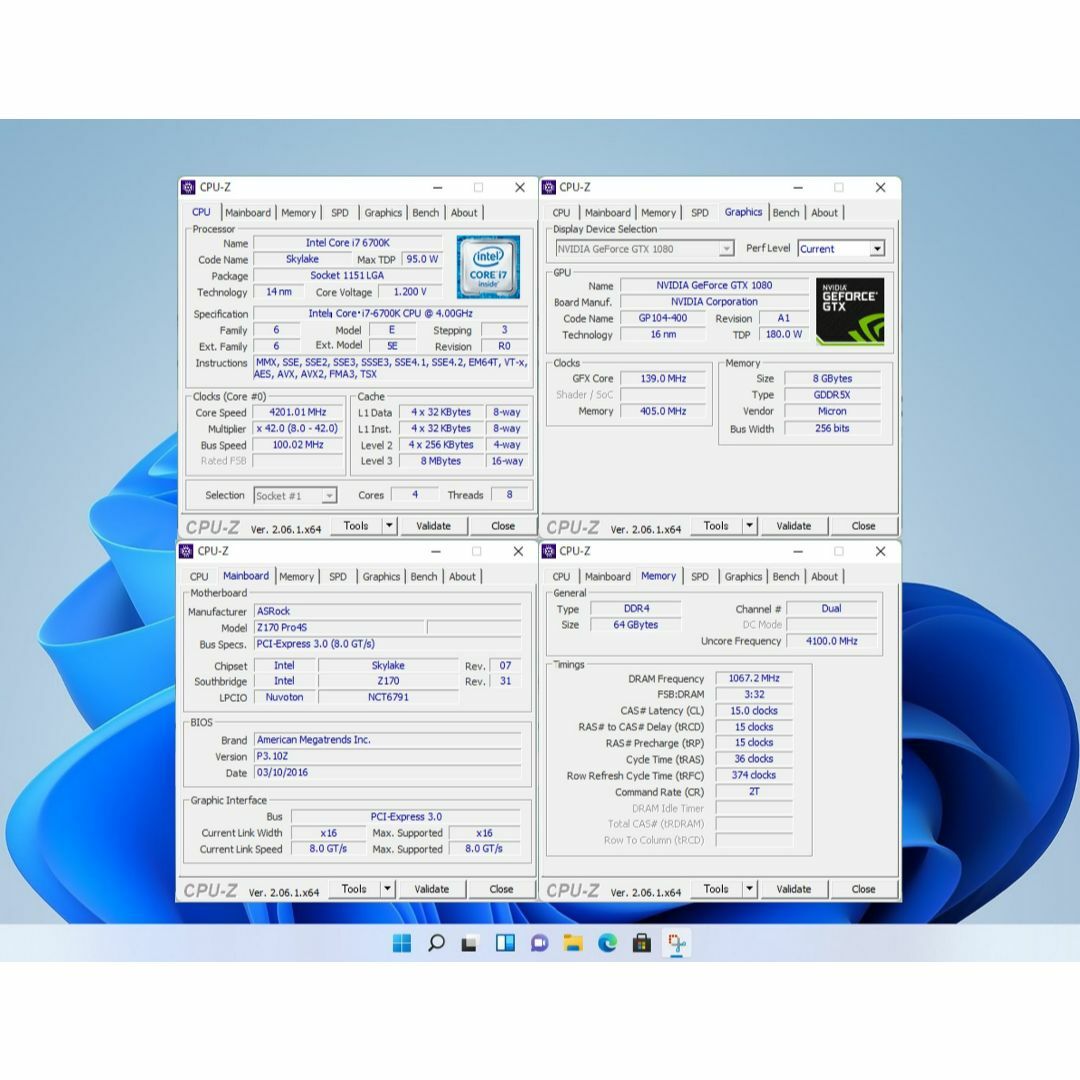Click the NCT6791 LPCIO value

388,697
